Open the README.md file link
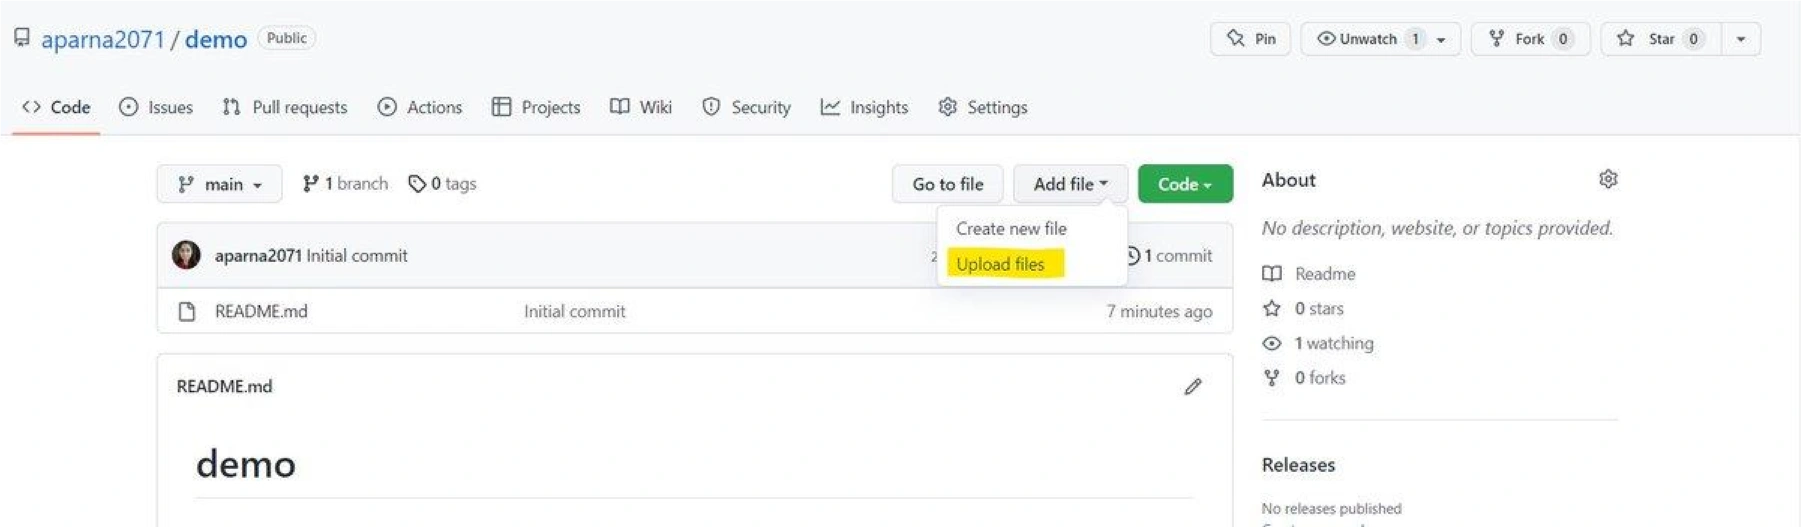The height and width of the screenshot is (527, 1801). point(261,312)
